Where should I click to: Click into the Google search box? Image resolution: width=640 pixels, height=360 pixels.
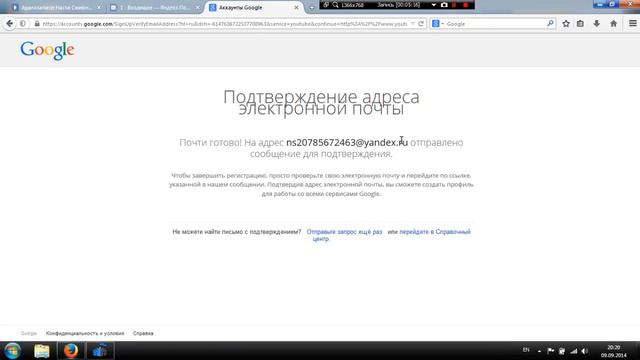pyautogui.click(x=496, y=24)
